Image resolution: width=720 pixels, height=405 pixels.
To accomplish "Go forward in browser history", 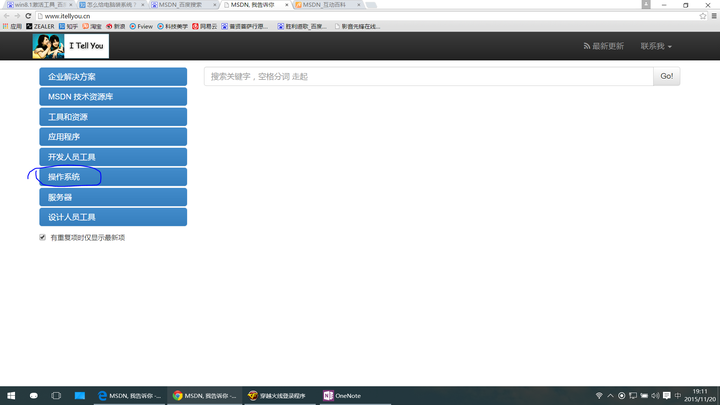I will pyautogui.click(x=17, y=16).
